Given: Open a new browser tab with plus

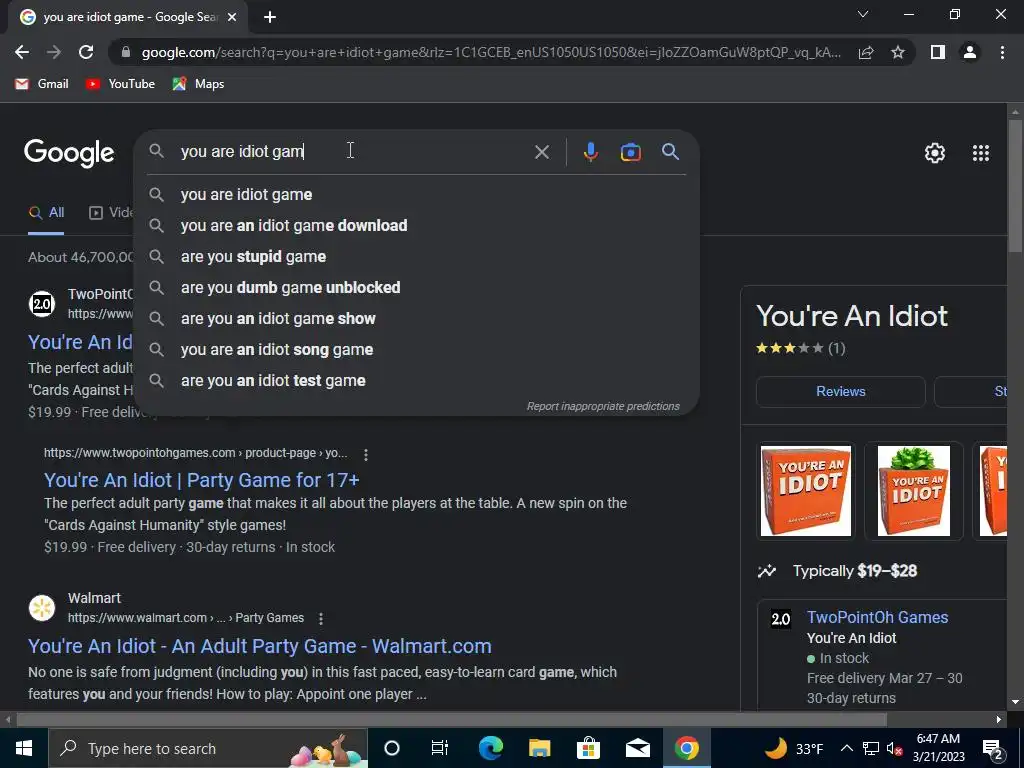Looking at the screenshot, I should pos(270,18).
